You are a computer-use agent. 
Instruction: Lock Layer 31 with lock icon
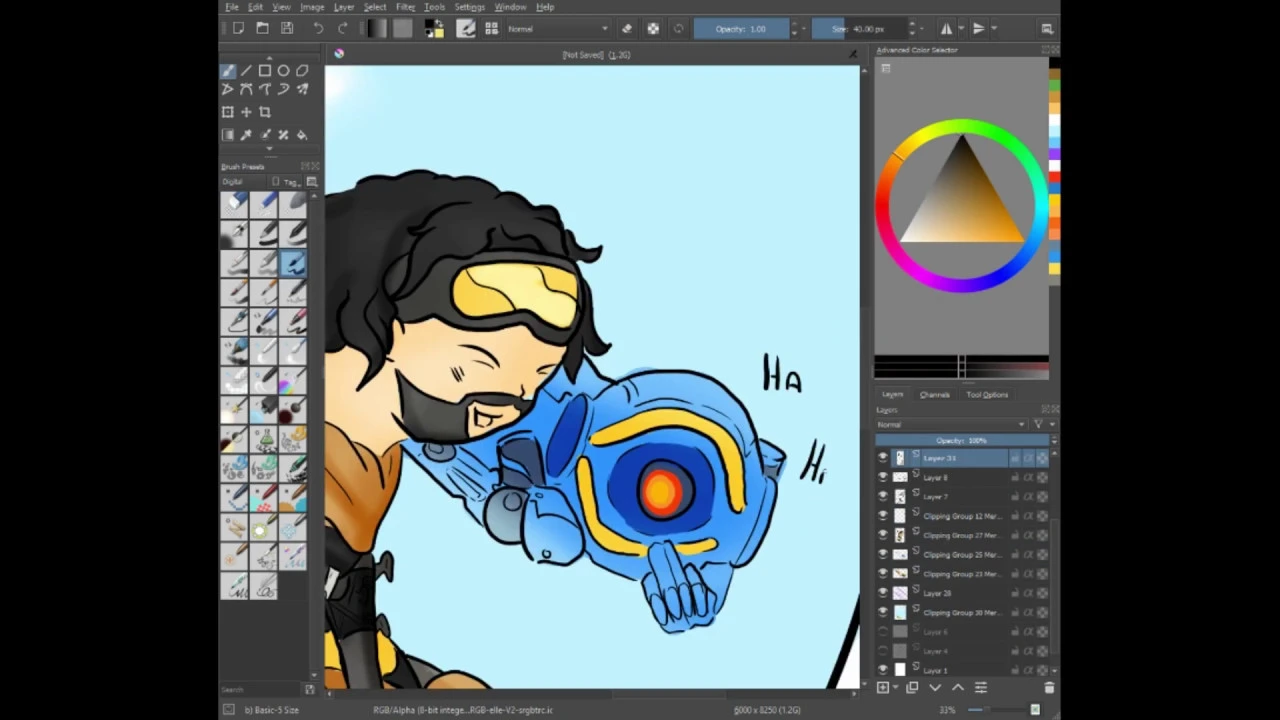[x=1015, y=458]
